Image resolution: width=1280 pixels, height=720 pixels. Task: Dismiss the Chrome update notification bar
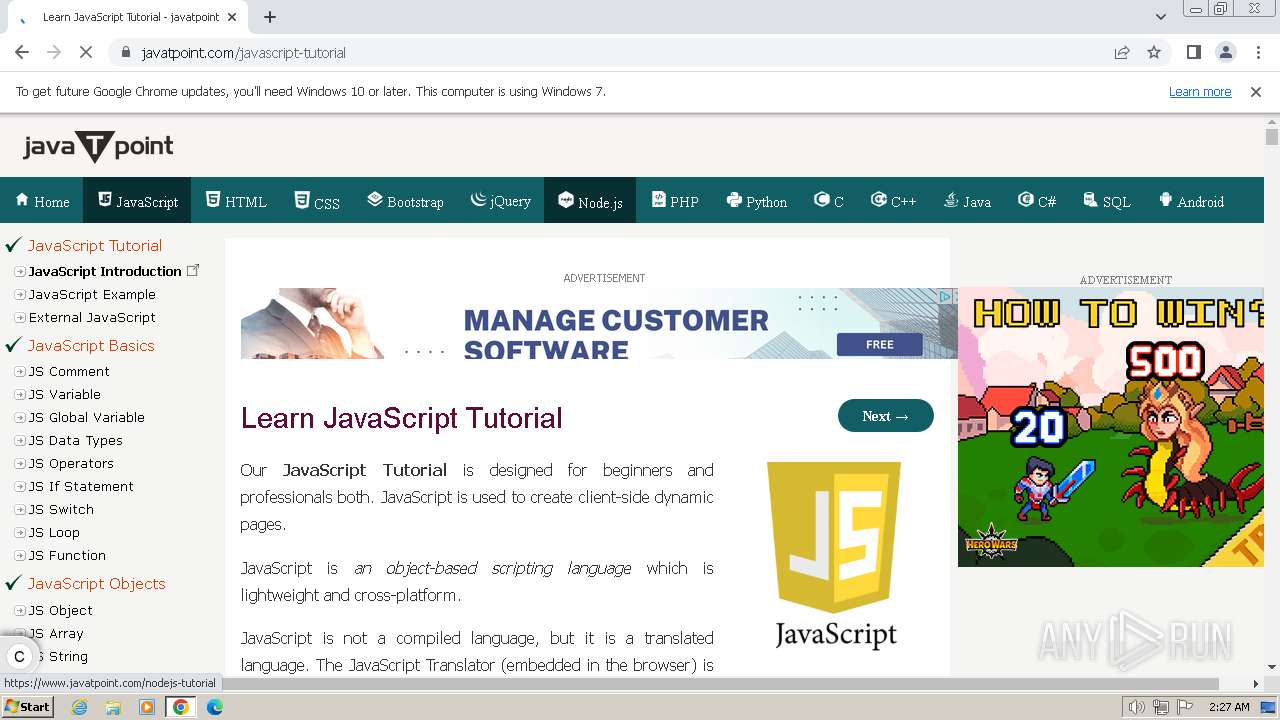tap(1256, 92)
